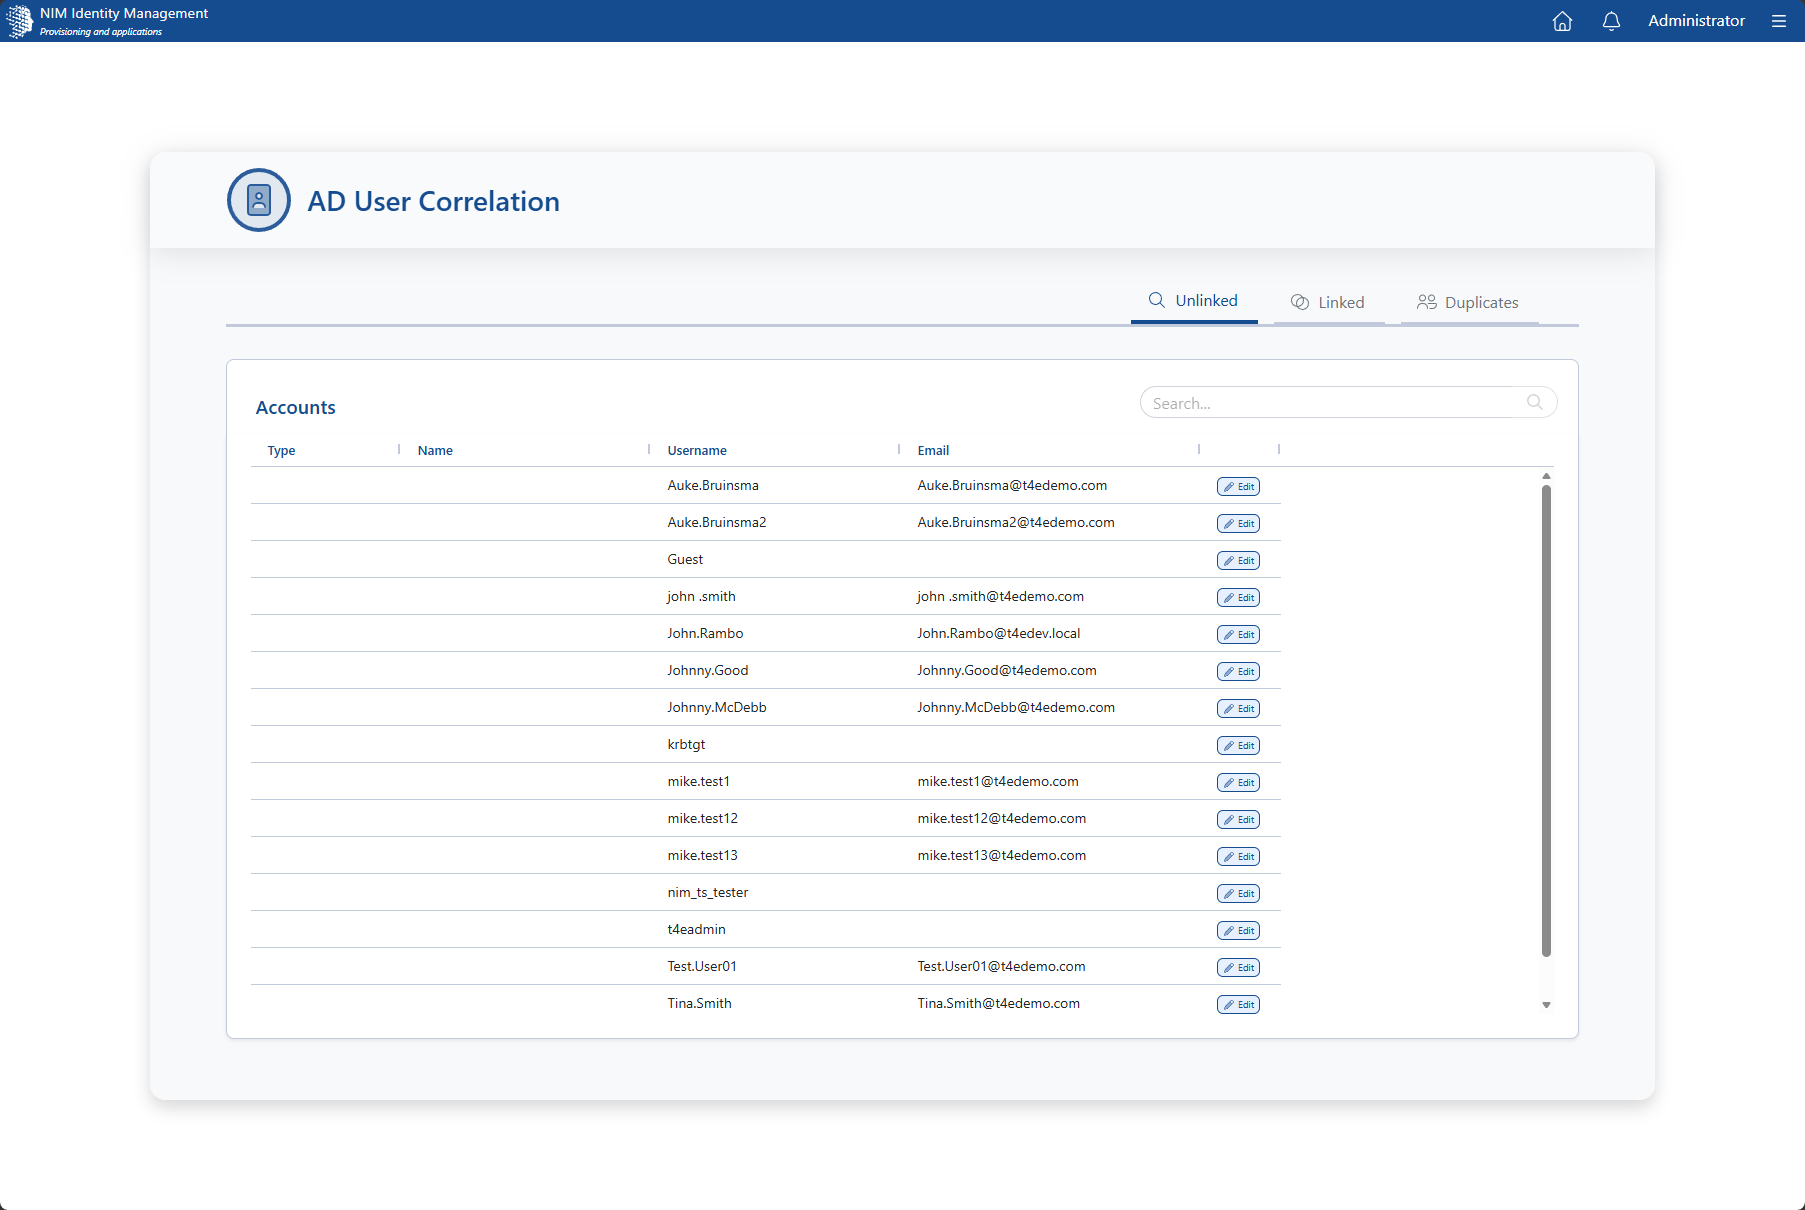Image resolution: width=1805 pixels, height=1210 pixels.
Task: Click email mike.test13@t4edemo.com
Action: click(1002, 855)
